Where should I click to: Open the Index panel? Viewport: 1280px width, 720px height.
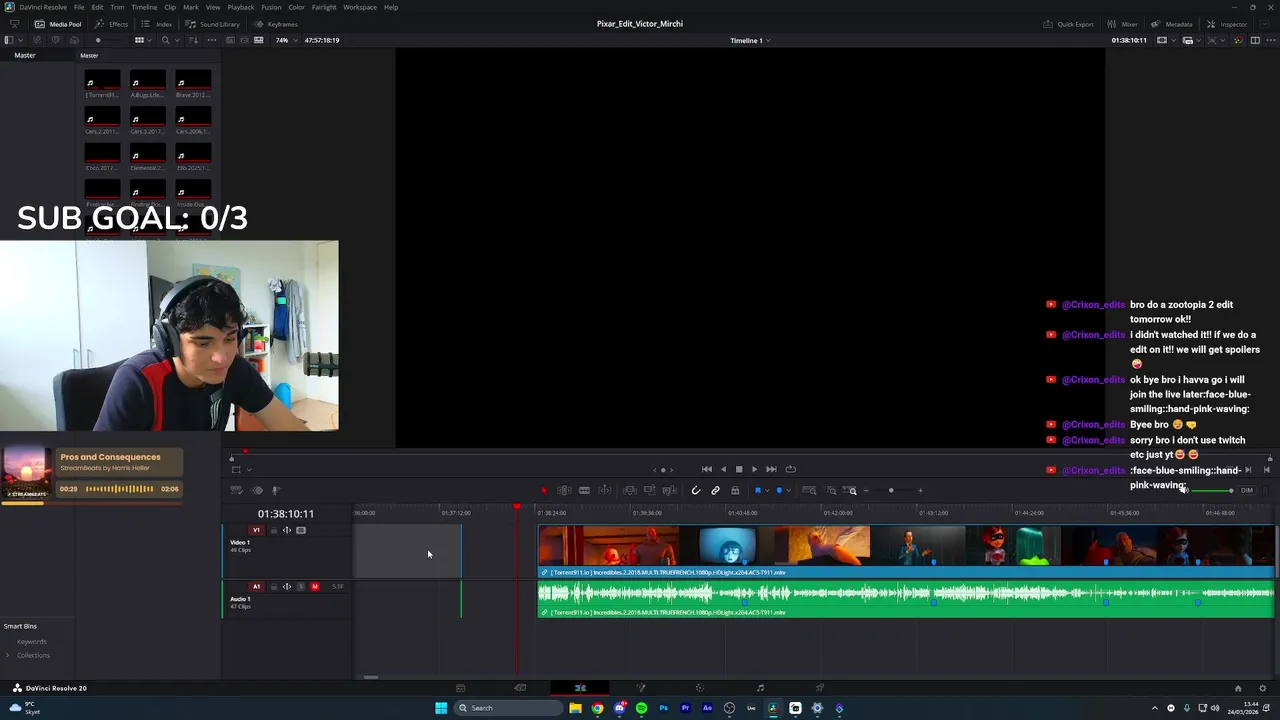coord(157,24)
